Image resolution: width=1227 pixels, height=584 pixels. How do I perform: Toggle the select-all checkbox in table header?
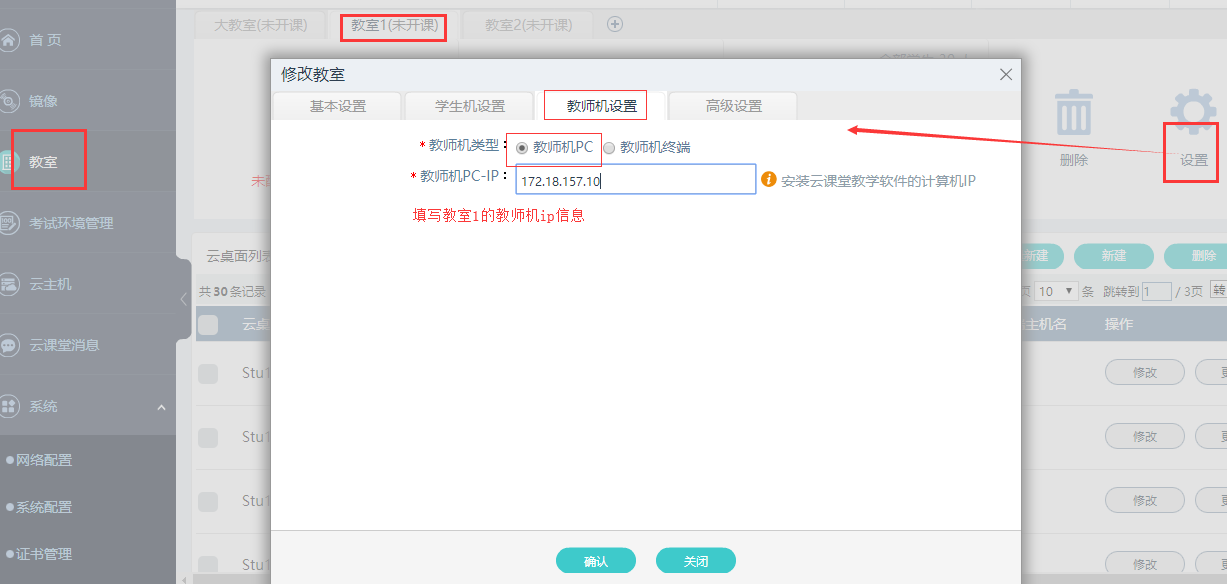pos(208,324)
